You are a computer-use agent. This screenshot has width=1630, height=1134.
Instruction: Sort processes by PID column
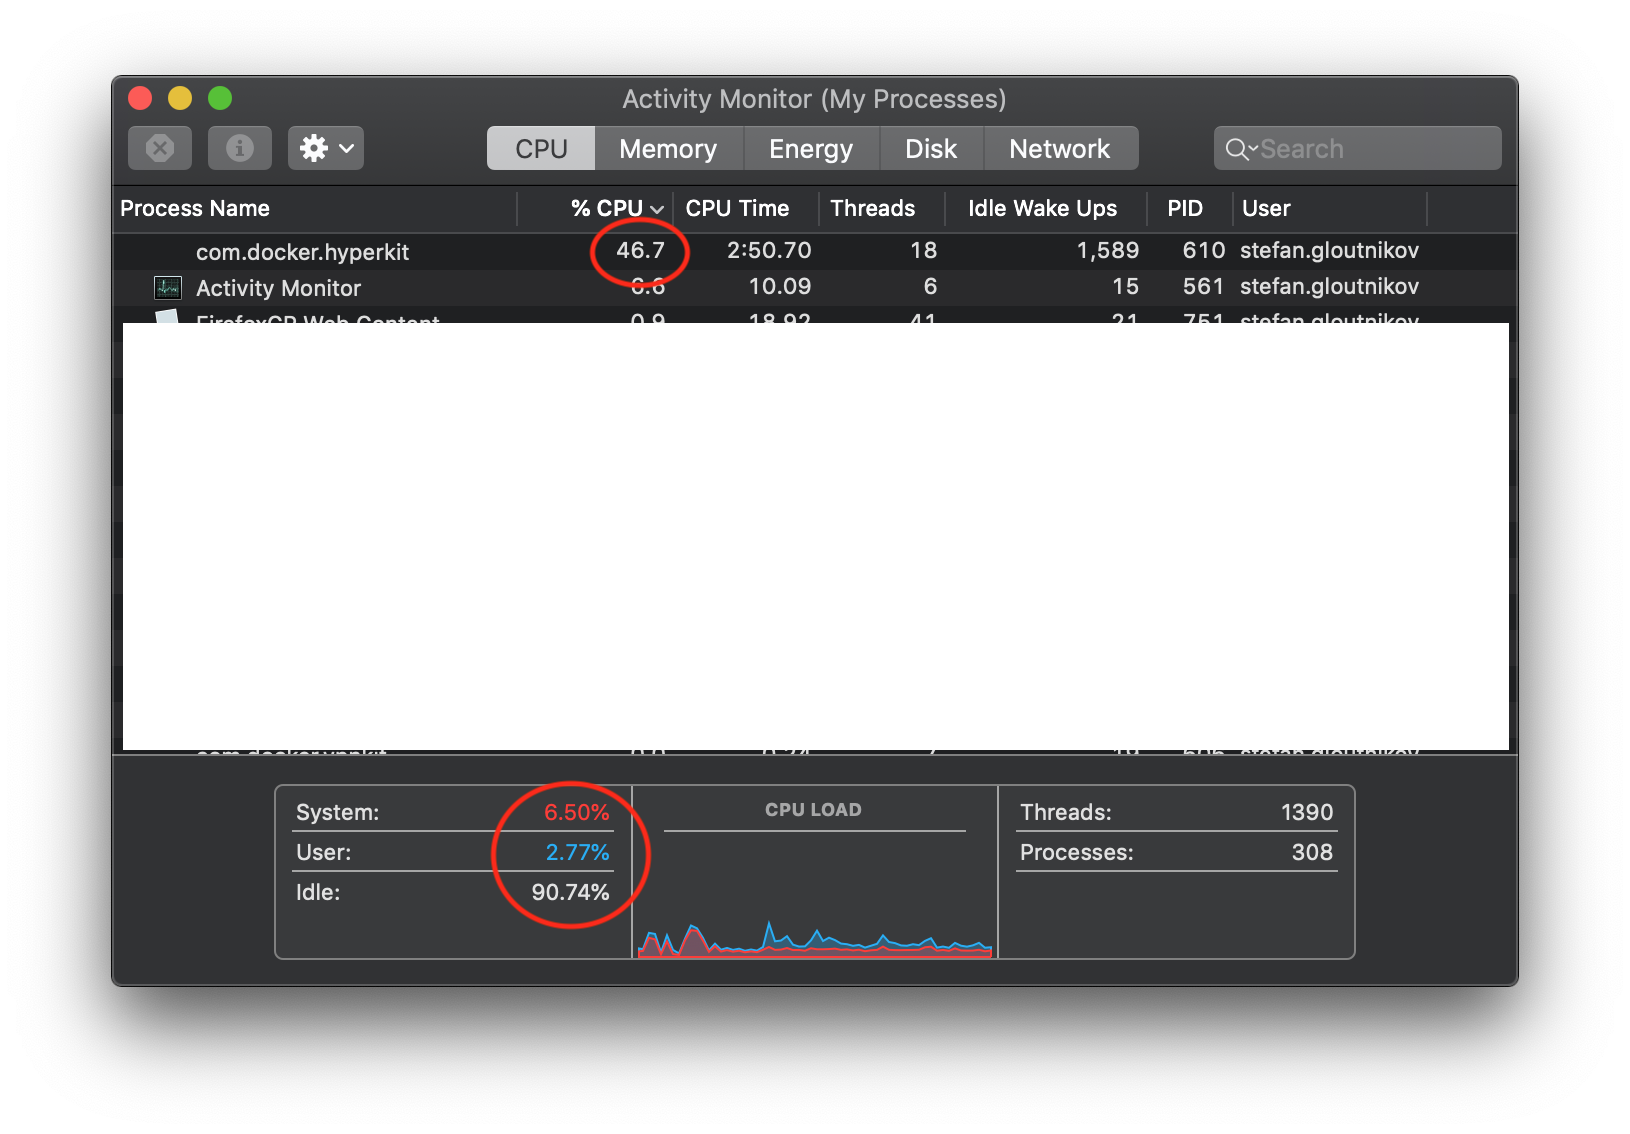(x=1186, y=208)
